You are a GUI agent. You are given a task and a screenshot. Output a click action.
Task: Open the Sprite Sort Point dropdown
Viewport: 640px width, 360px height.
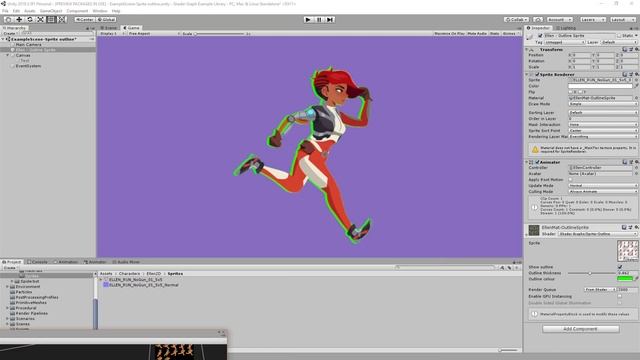pos(603,131)
